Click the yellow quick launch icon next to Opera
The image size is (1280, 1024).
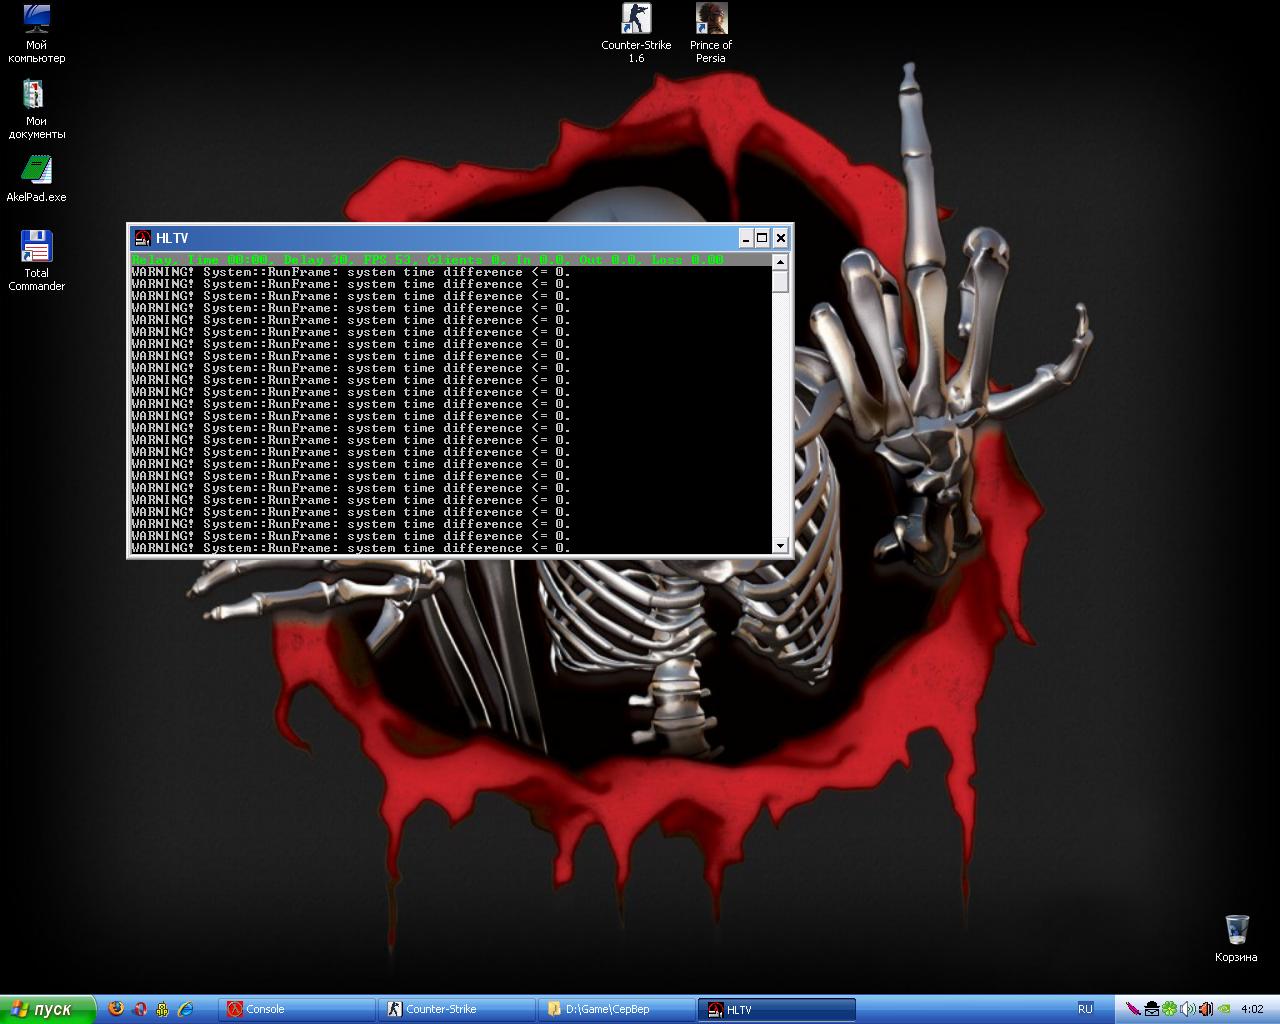click(162, 1009)
